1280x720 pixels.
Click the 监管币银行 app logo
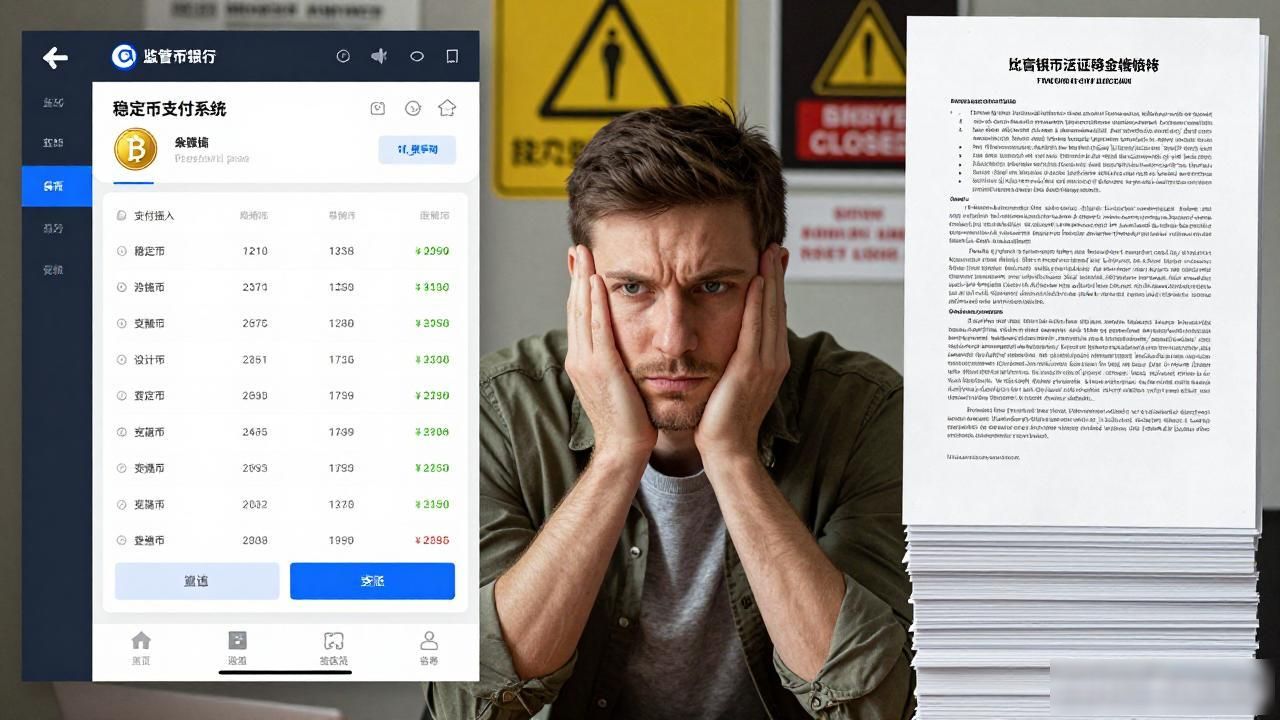[123, 57]
